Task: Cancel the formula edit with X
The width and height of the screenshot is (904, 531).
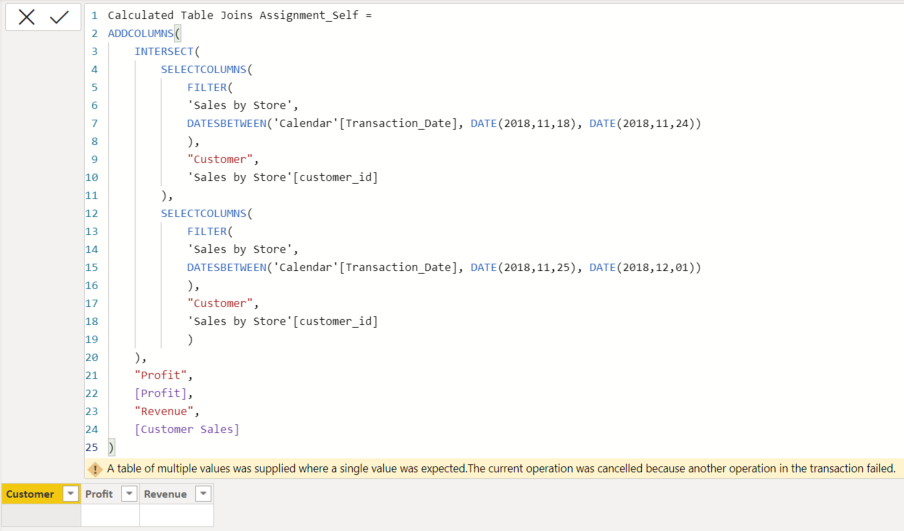Action: pyautogui.click(x=27, y=17)
